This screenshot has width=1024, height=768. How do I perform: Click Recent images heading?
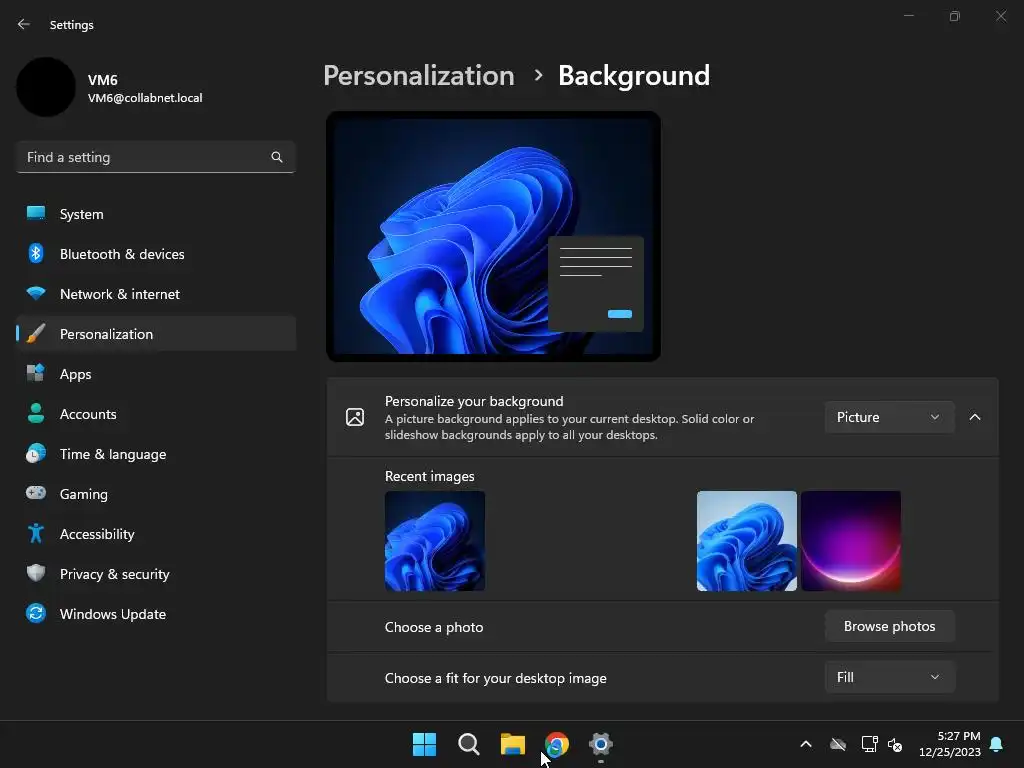point(430,476)
